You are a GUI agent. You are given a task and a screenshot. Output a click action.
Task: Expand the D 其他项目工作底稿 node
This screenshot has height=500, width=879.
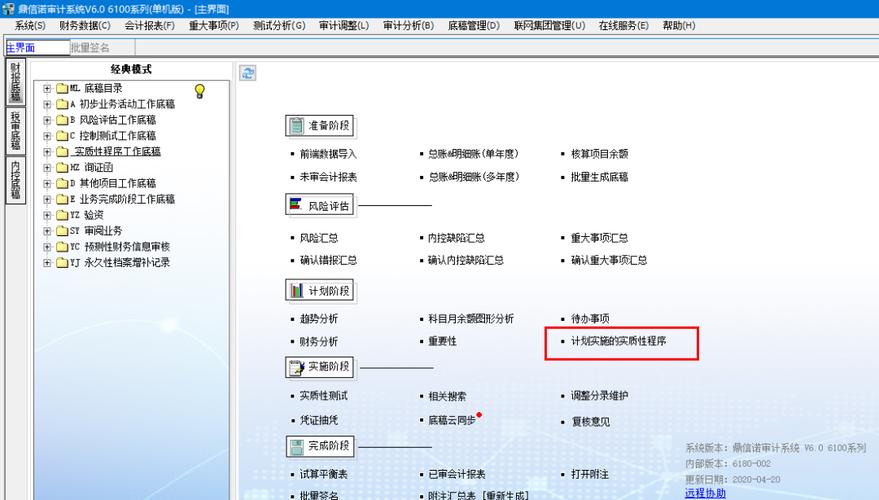click(47, 183)
